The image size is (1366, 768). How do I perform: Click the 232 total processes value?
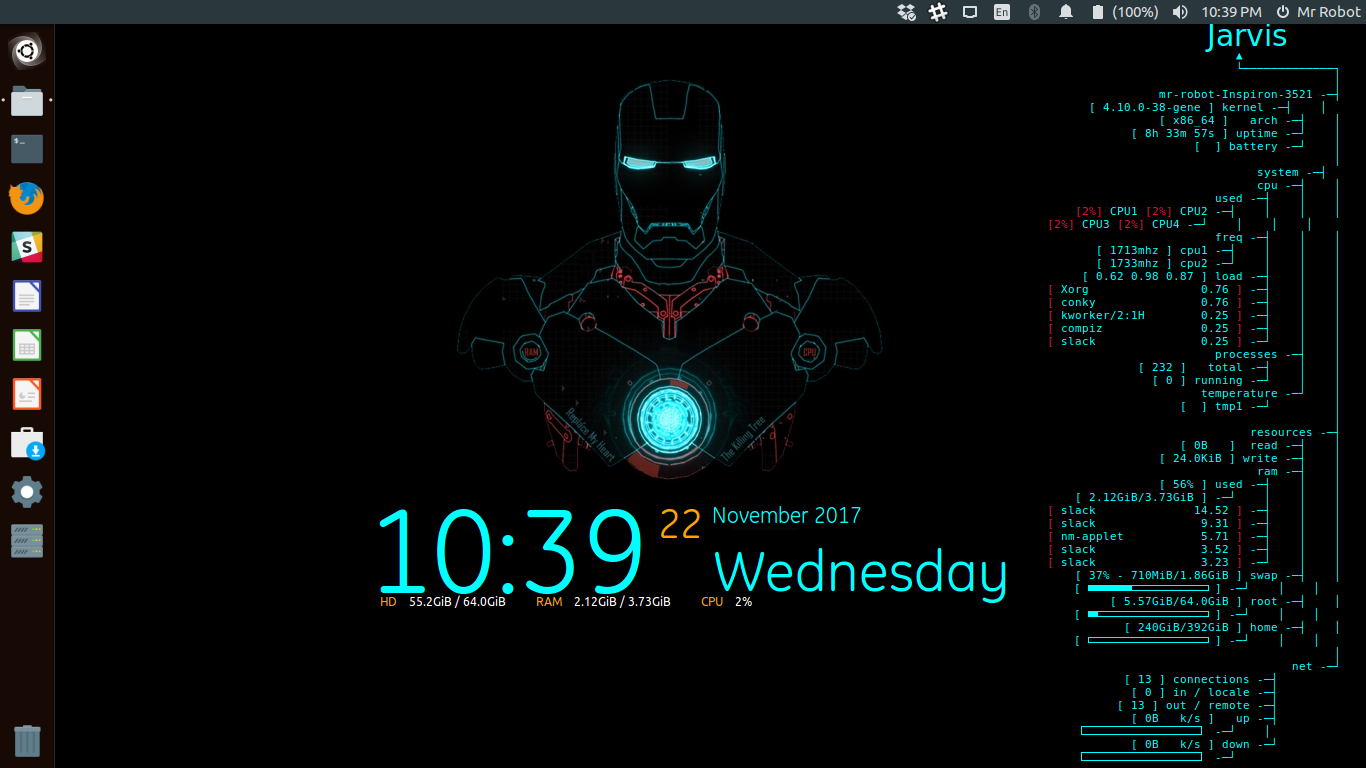point(1162,367)
